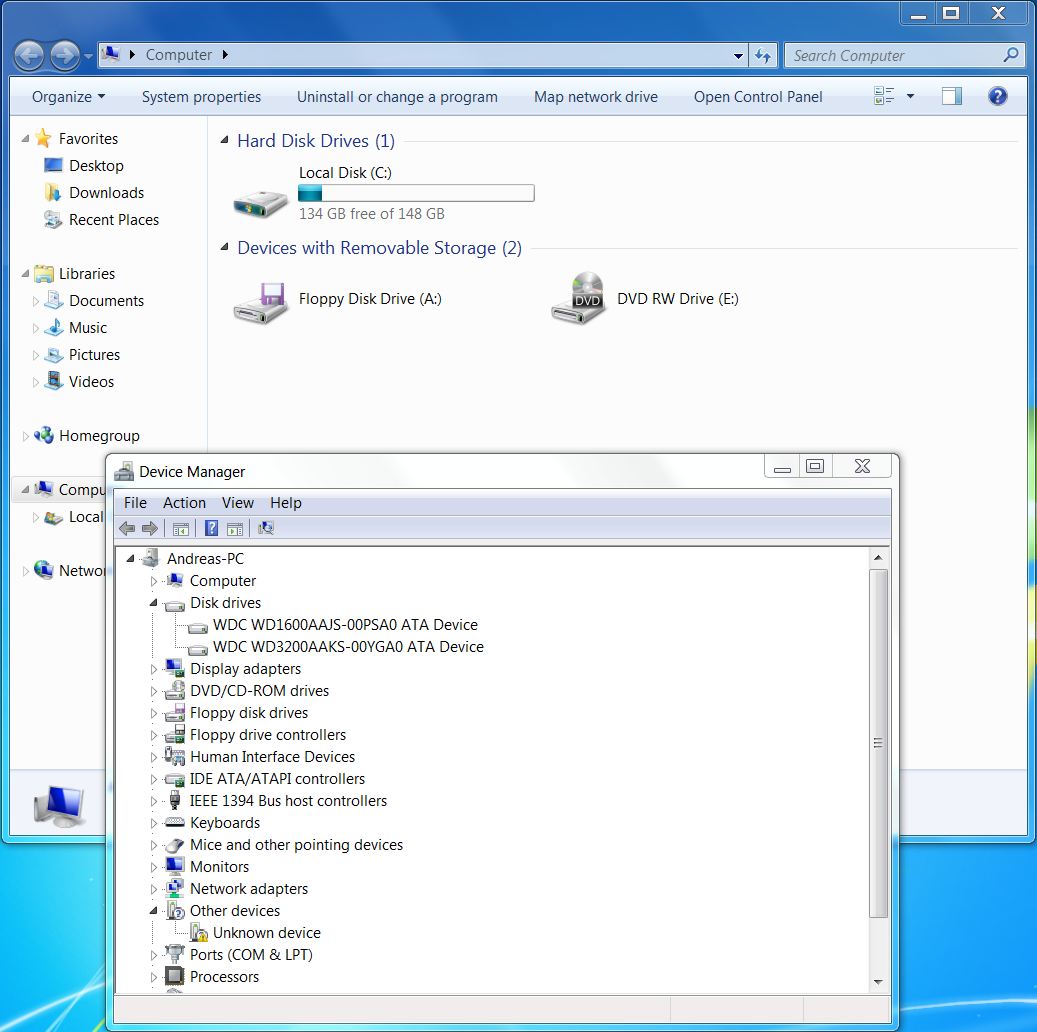Click Scan for hardware changes icon

click(x=266, y=528)
